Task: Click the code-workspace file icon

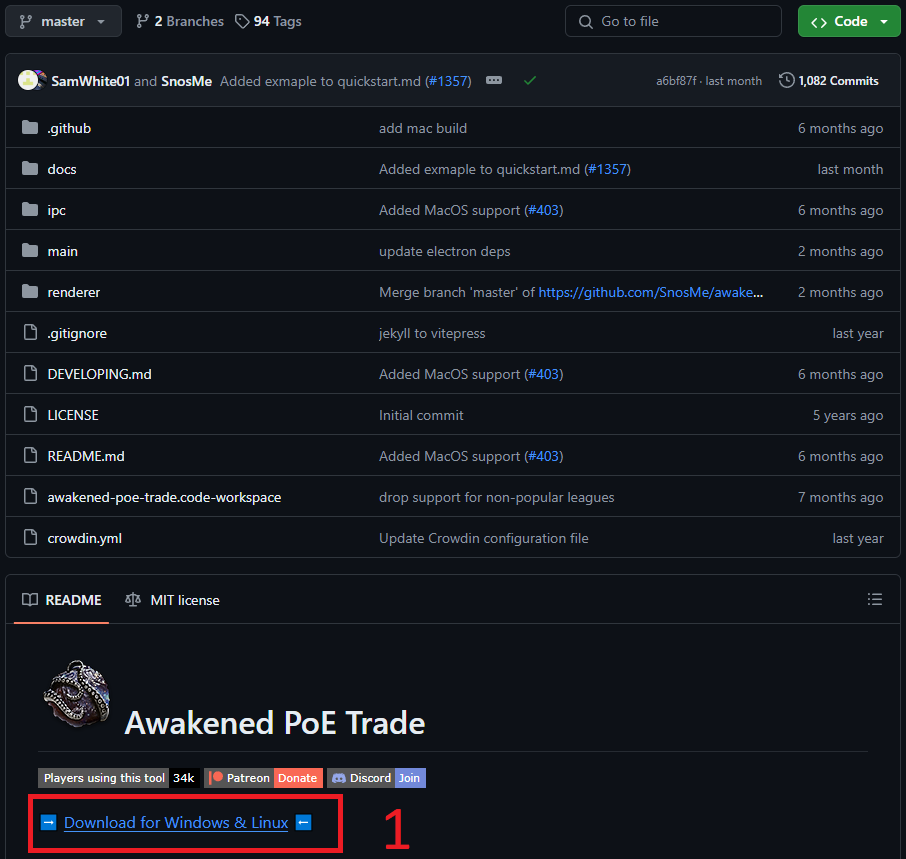Action: pos(30,496)
